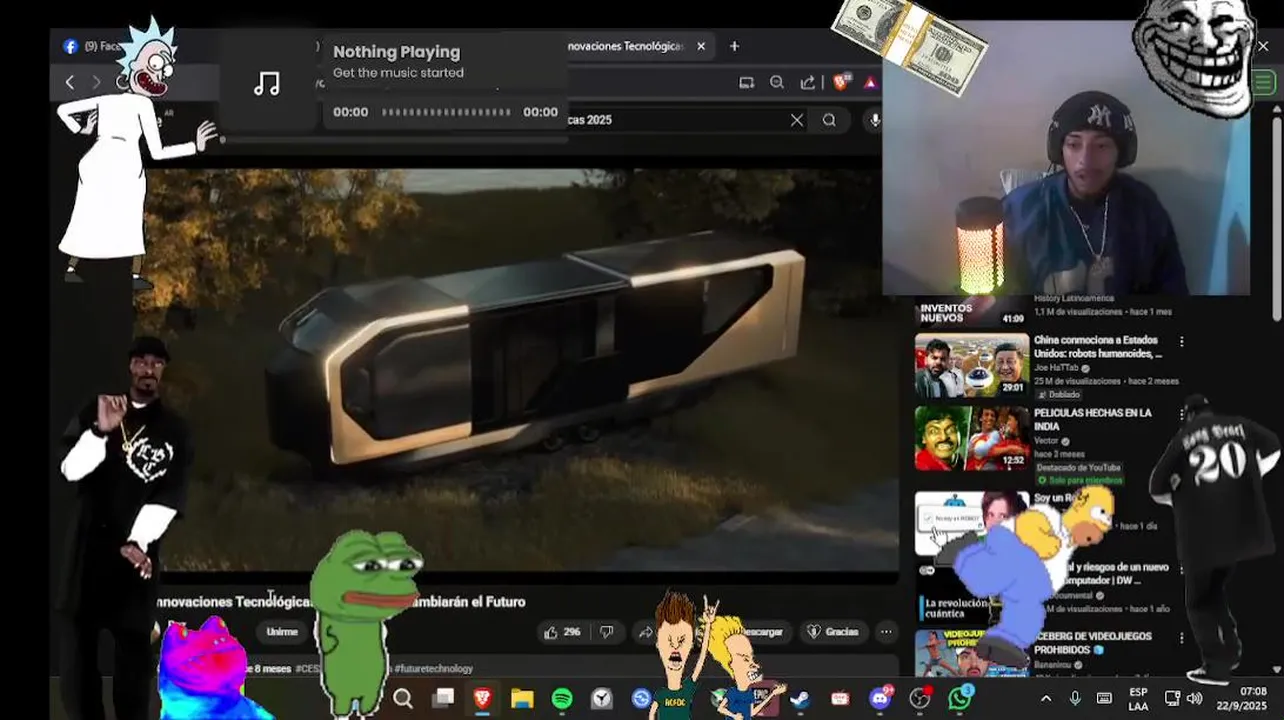
Task: Go back using the browser back arrow
Action: coord(69,83)
